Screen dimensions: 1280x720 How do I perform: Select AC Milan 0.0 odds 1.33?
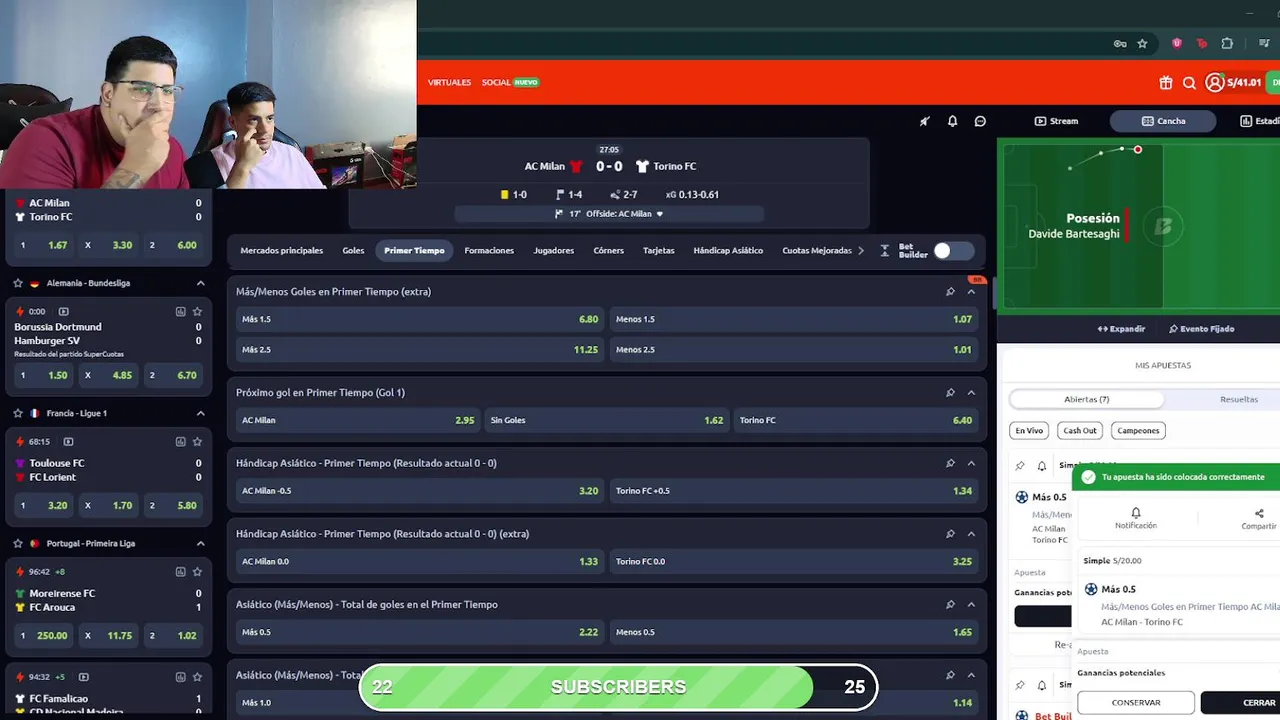[x=420, y=561]
